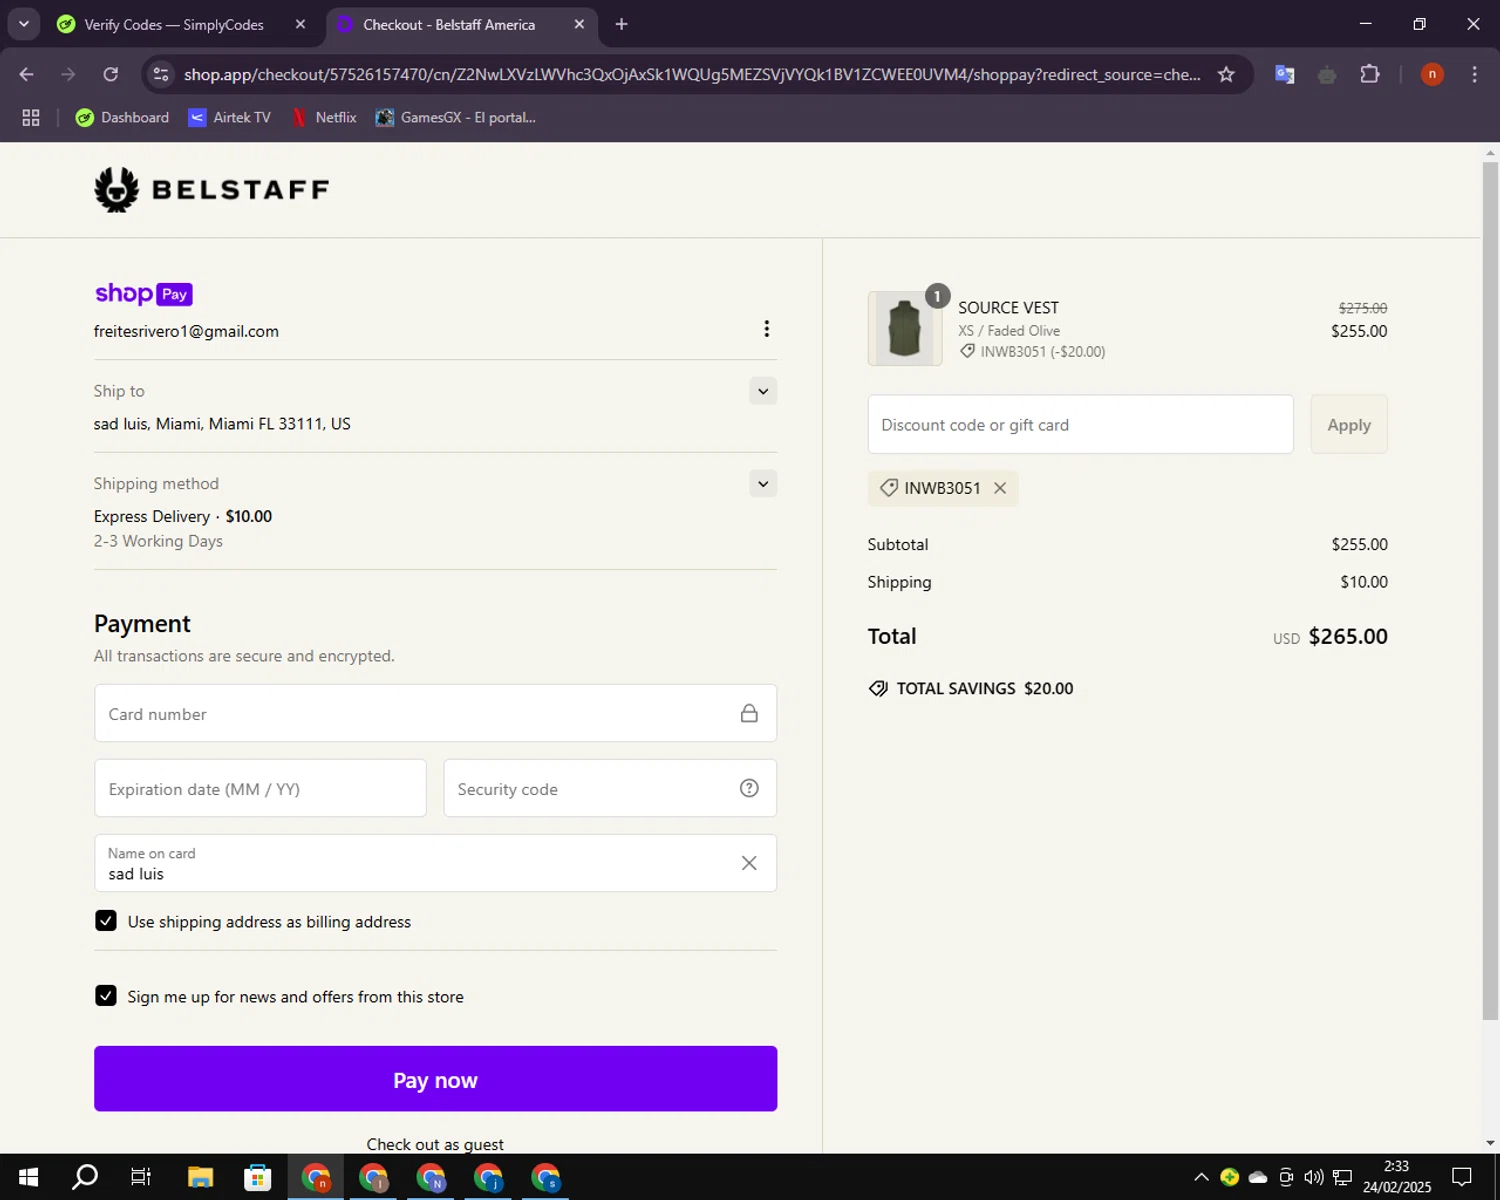
Task: Show security code help tooltip
Action: (x=749, y=788)
